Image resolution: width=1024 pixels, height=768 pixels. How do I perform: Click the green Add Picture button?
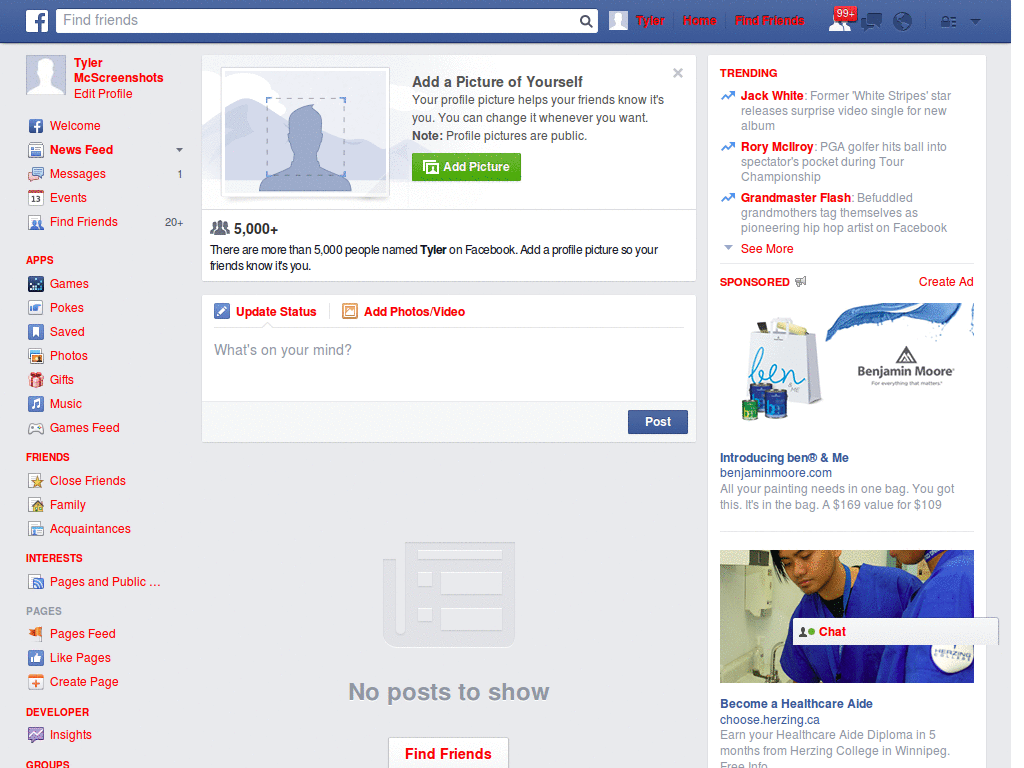tap(466, 167)
